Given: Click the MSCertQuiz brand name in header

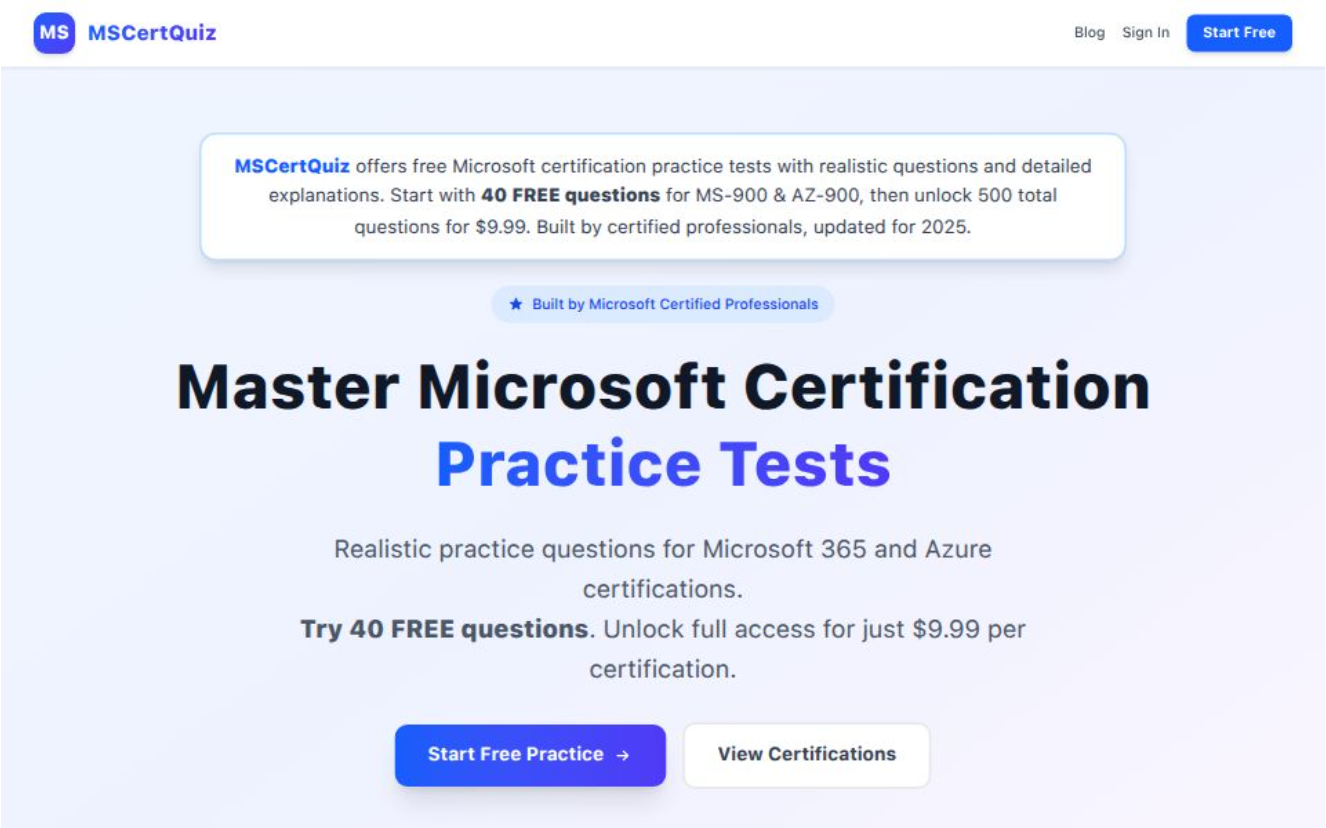Looking at the screenshot, I should [x=152, y=33].
